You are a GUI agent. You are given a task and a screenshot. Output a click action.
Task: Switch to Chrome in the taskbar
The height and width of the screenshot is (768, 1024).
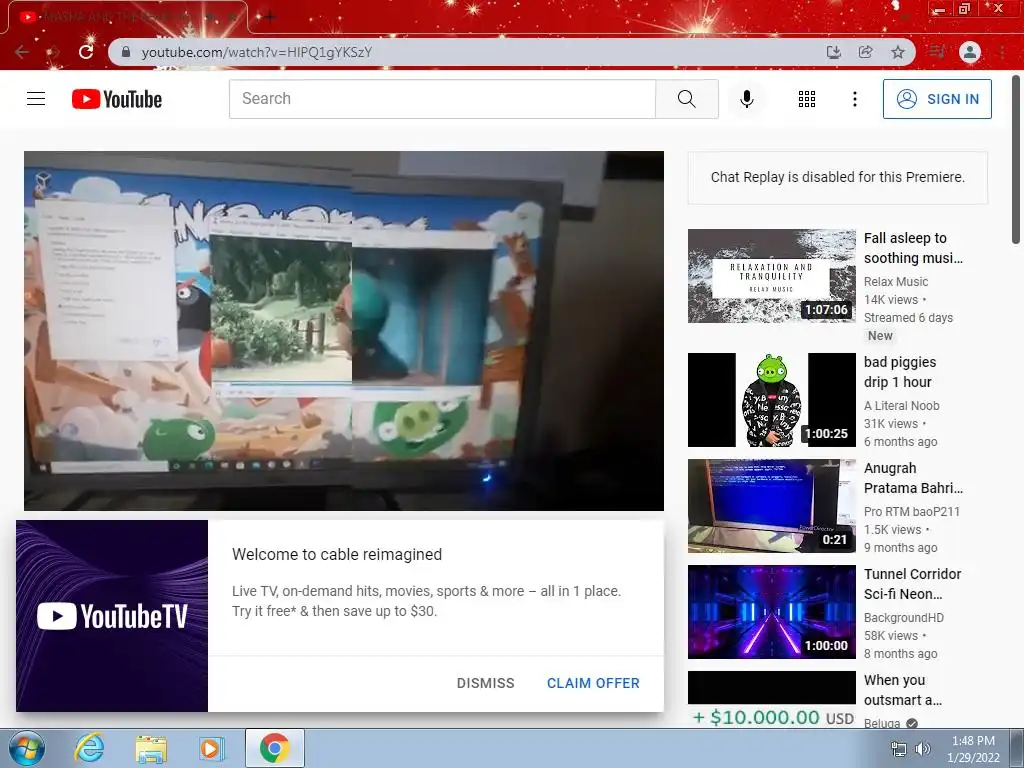tap(274, 748)
